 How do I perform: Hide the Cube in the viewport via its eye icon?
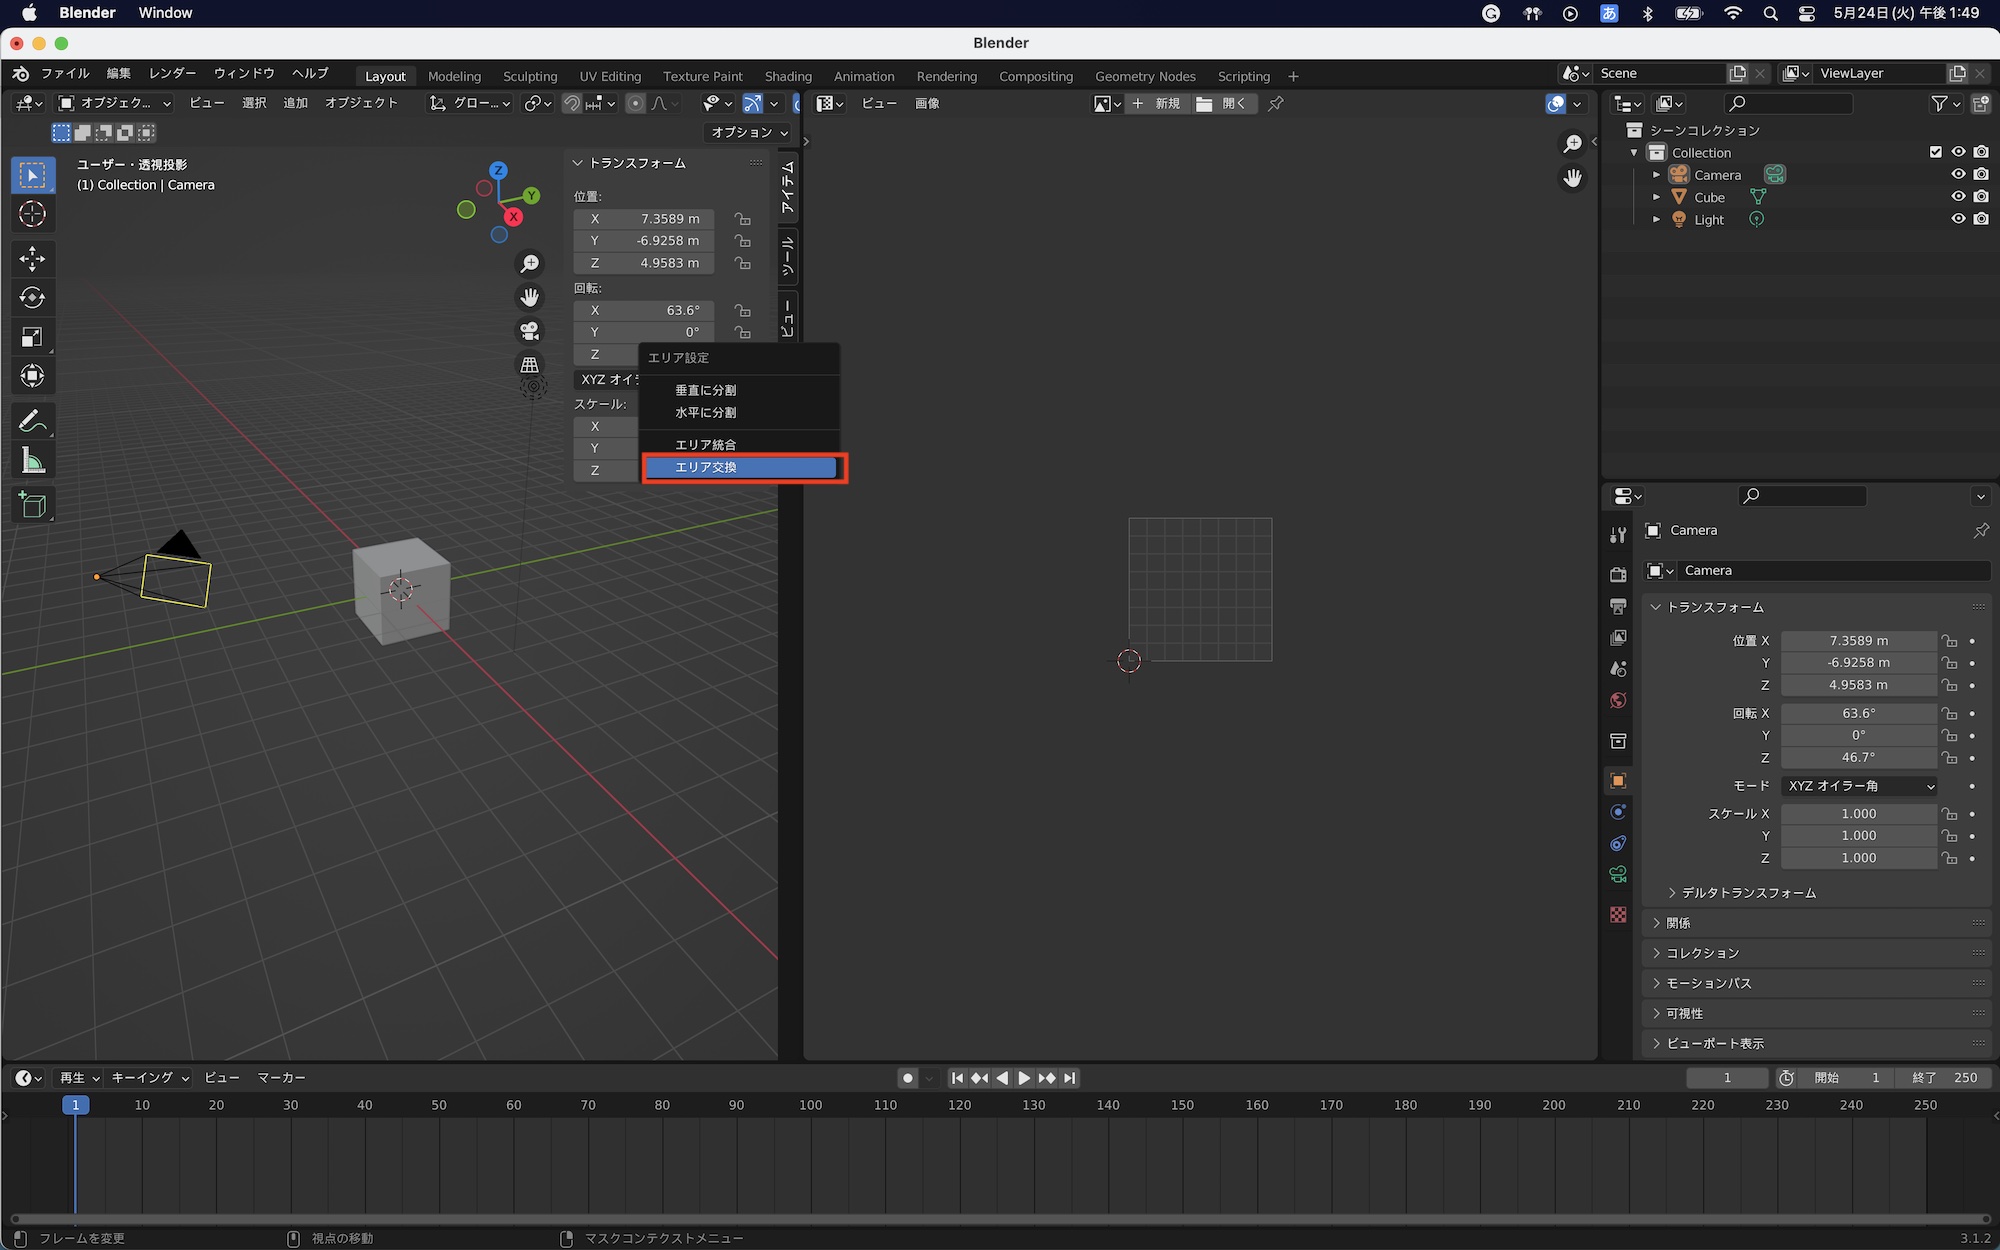pos(1958,197)
